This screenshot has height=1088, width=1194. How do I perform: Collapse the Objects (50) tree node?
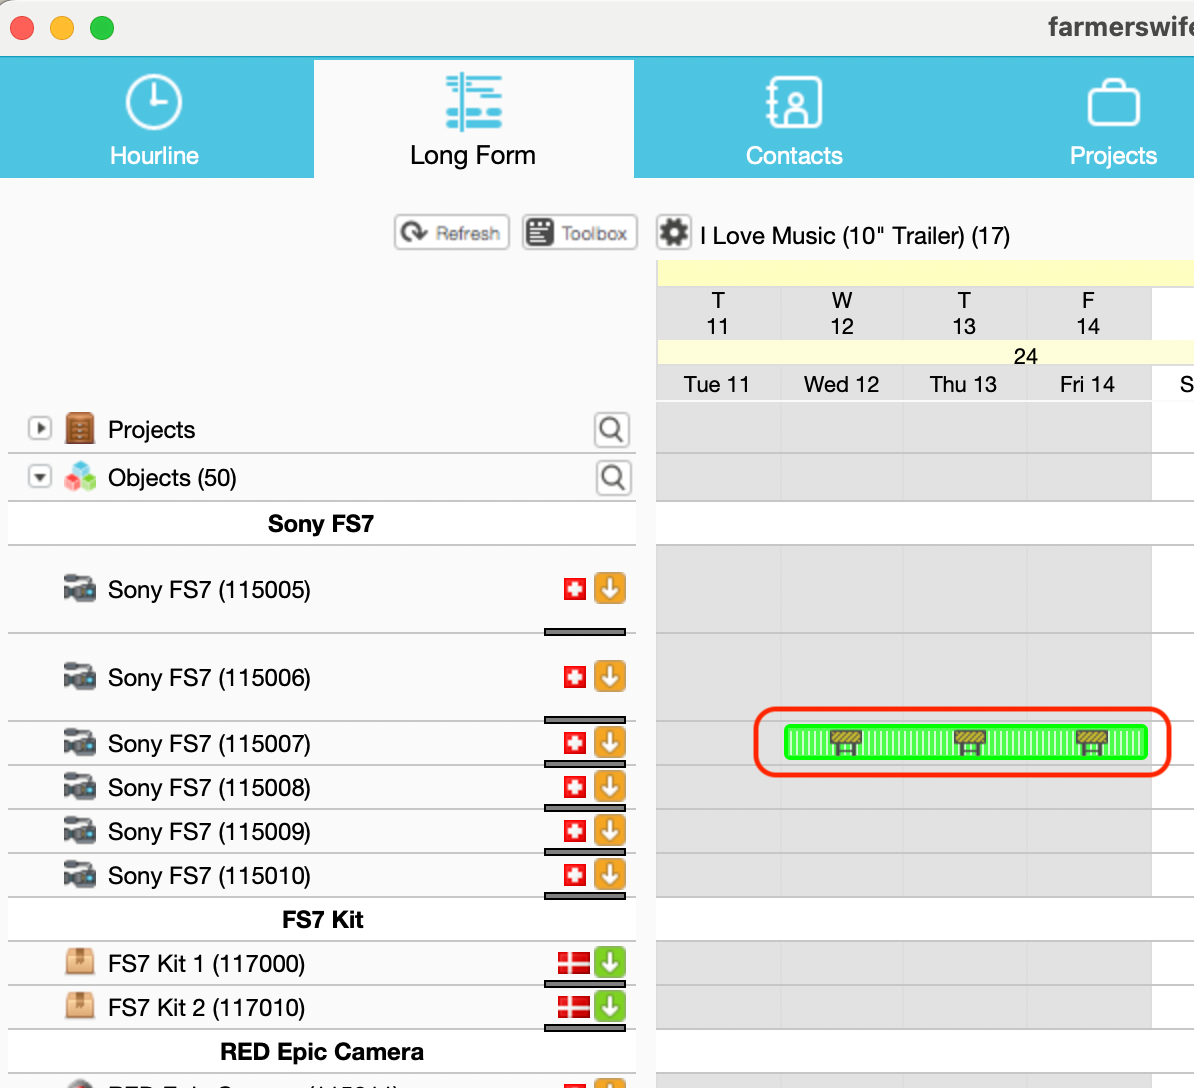click(x=40, y=477)
